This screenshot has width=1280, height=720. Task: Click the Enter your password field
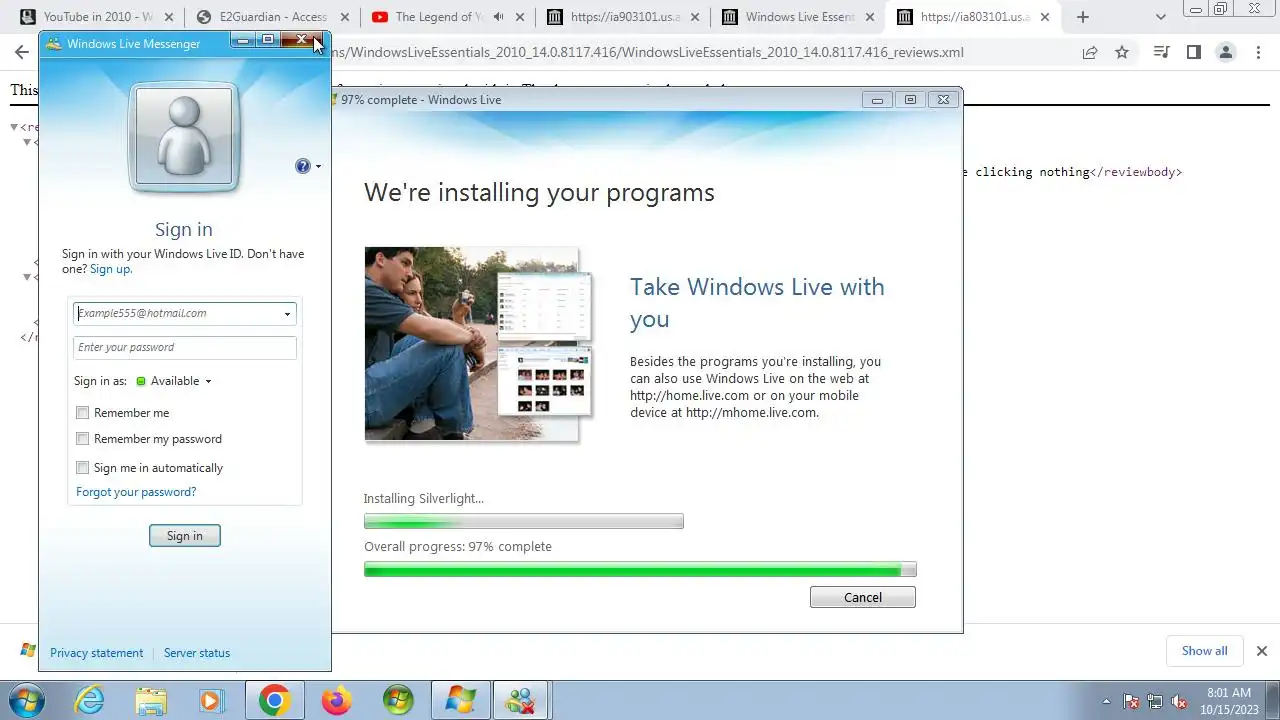185,347
